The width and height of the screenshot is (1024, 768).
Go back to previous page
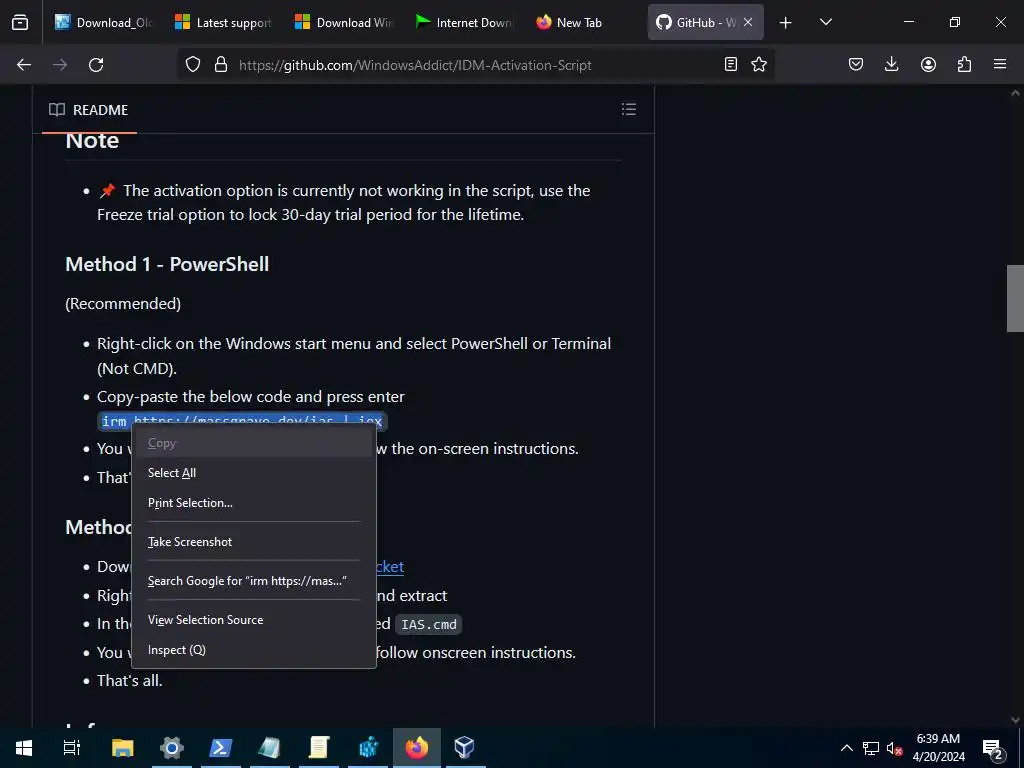click(24, 65)
